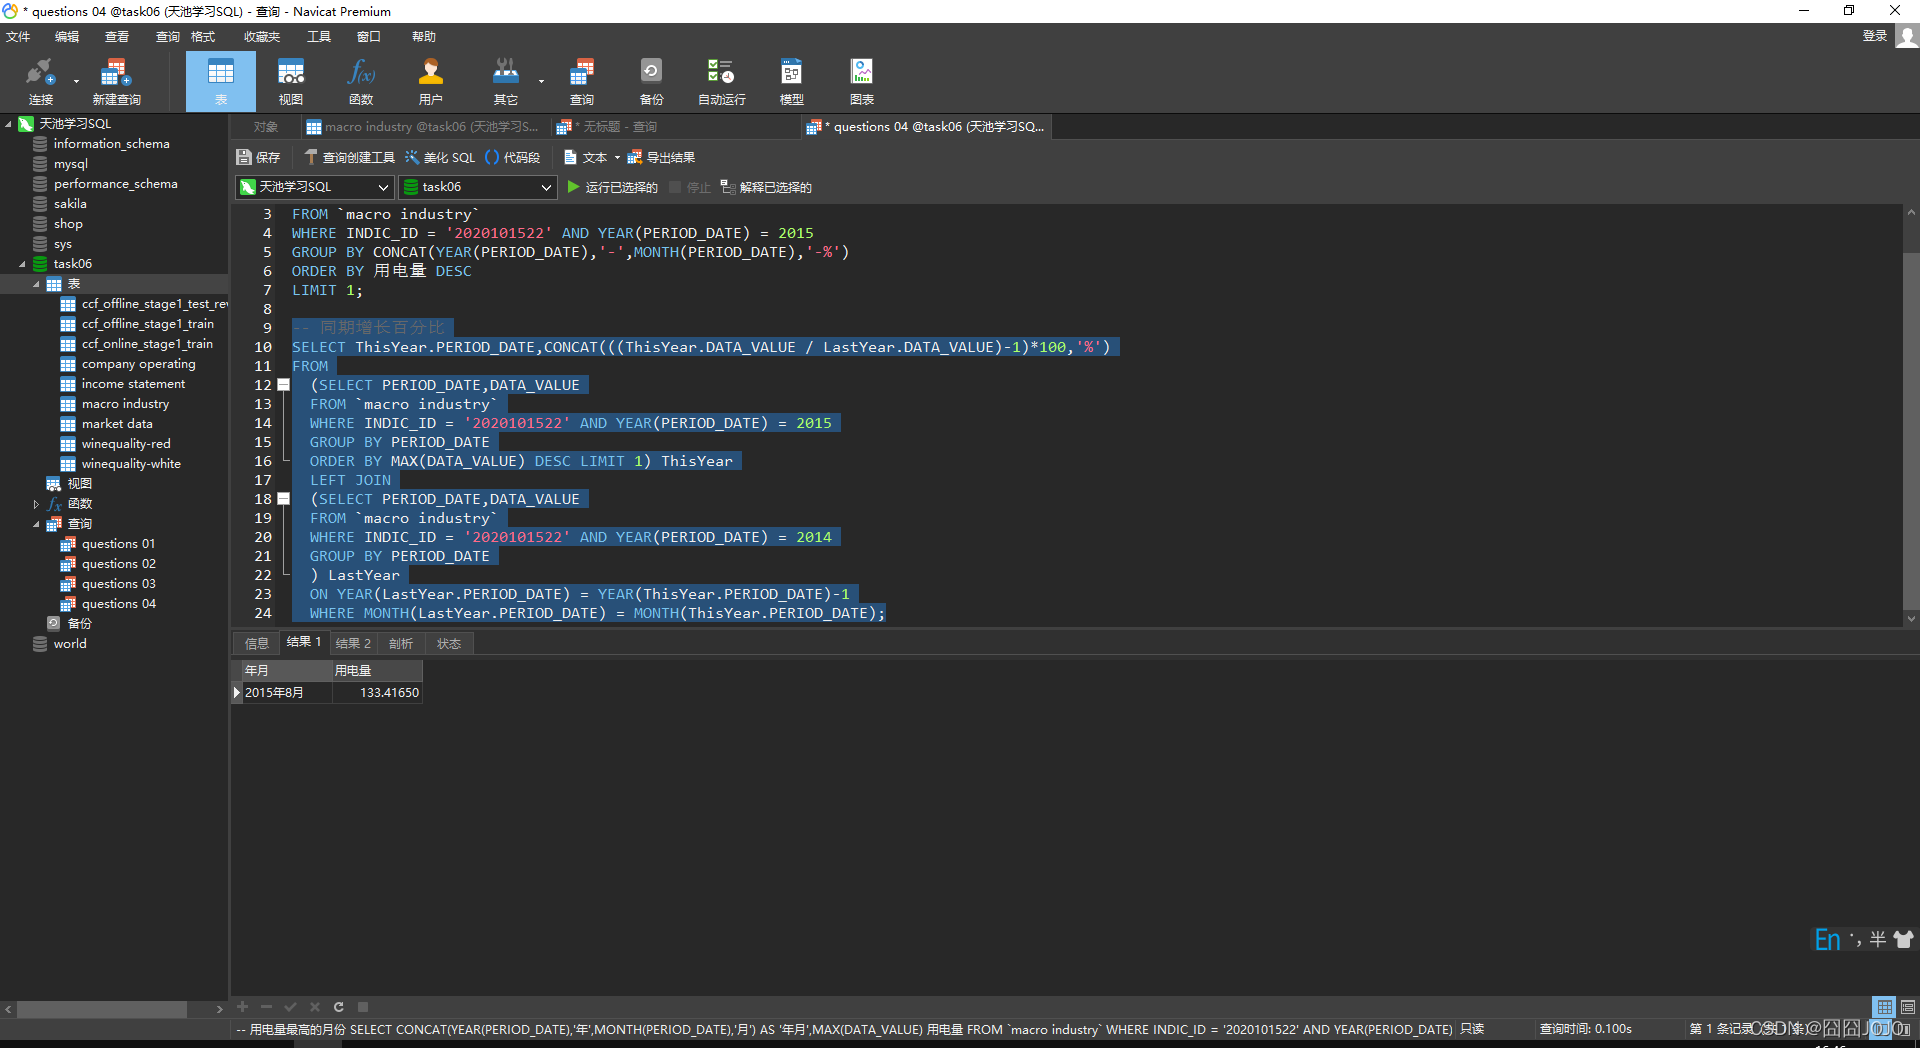
Task: Open the 代码段 (Code Snippet) panel
Action: pyautogui.click(x=512, y=157)
